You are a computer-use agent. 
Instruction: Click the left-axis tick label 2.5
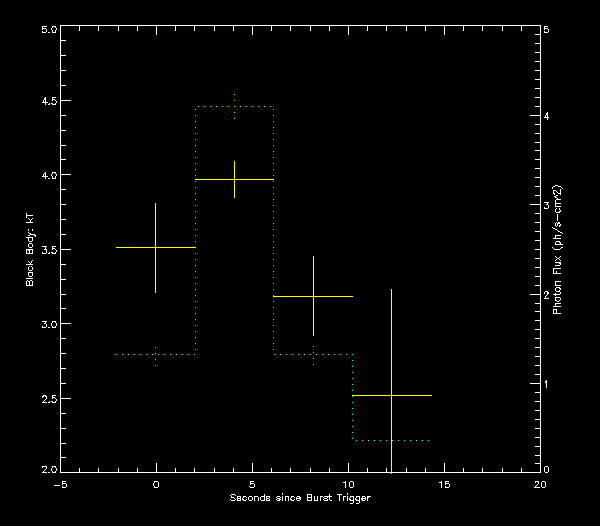pyautogui.click(x=46, y=399)
